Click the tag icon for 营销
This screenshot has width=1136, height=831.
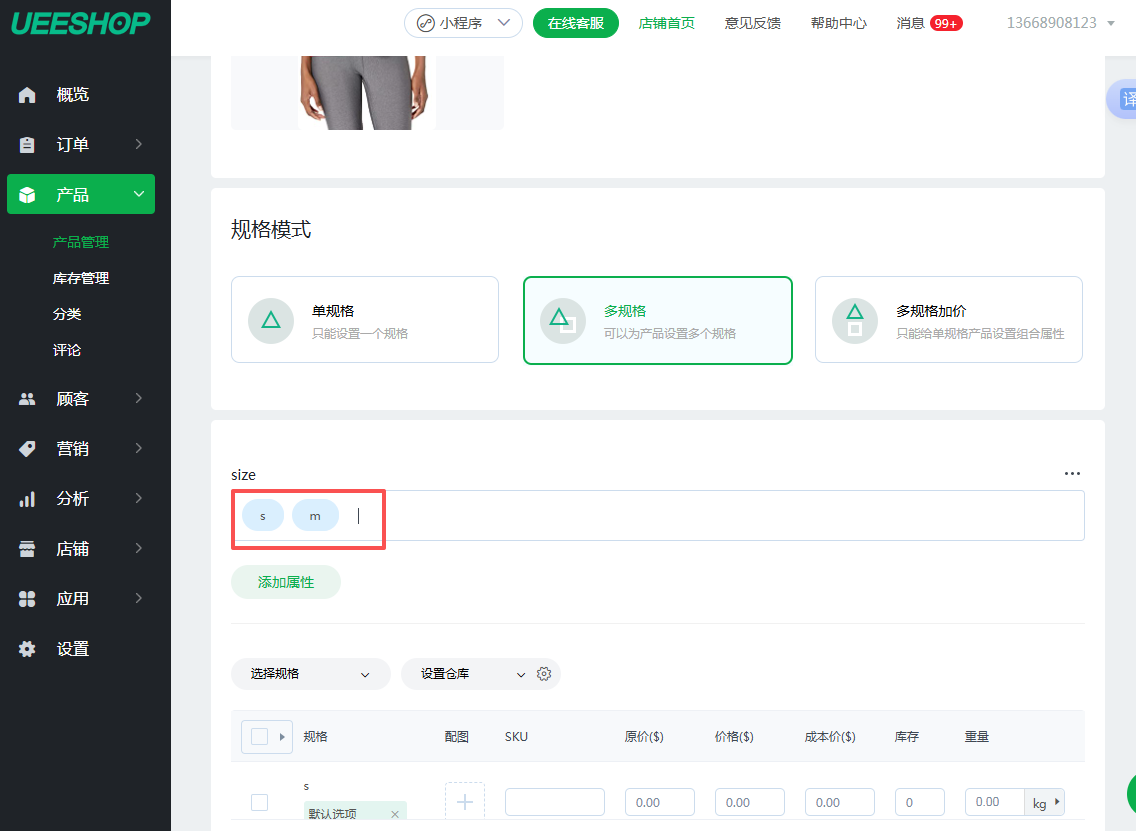click(x=27, y=449)
